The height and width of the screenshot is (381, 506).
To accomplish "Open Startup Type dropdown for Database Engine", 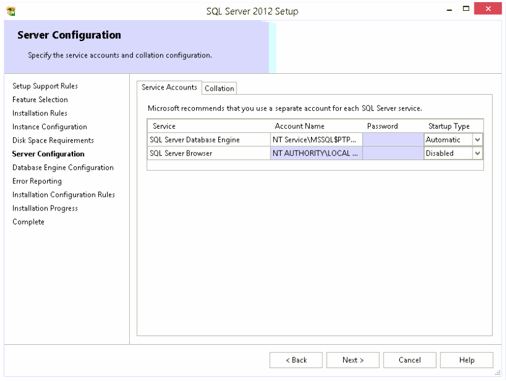I will [477, 140].
